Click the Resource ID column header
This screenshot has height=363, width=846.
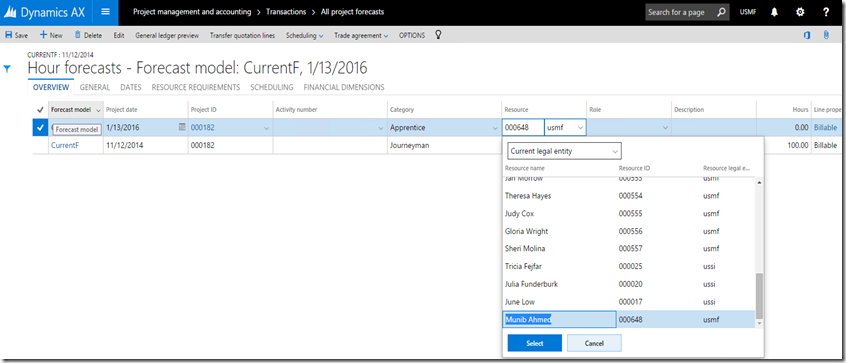click(x=634, y=168)
